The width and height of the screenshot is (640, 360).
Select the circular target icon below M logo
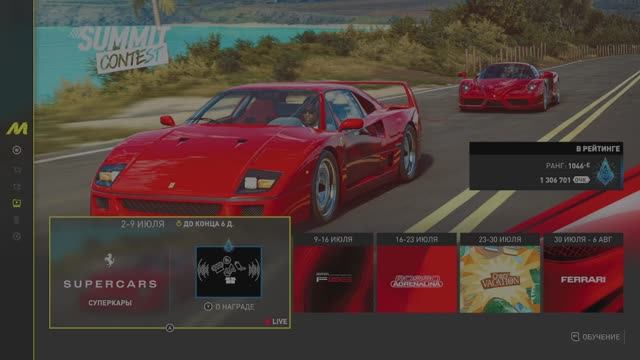click(x=17, y=150)
